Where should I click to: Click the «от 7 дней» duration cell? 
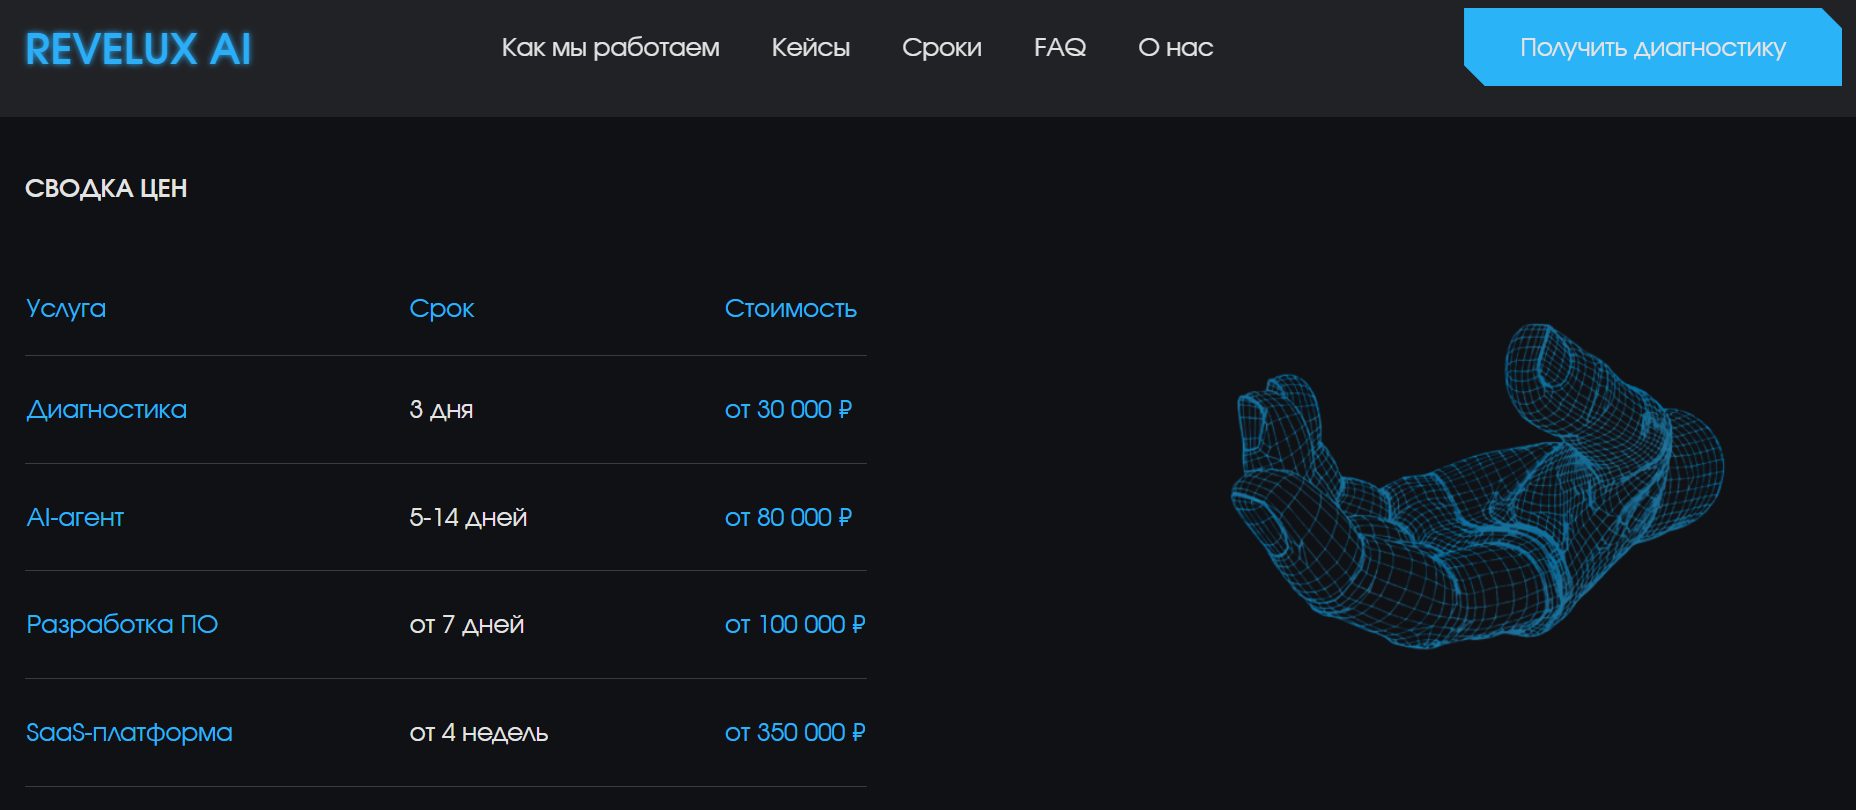click(x=467, y=624)
